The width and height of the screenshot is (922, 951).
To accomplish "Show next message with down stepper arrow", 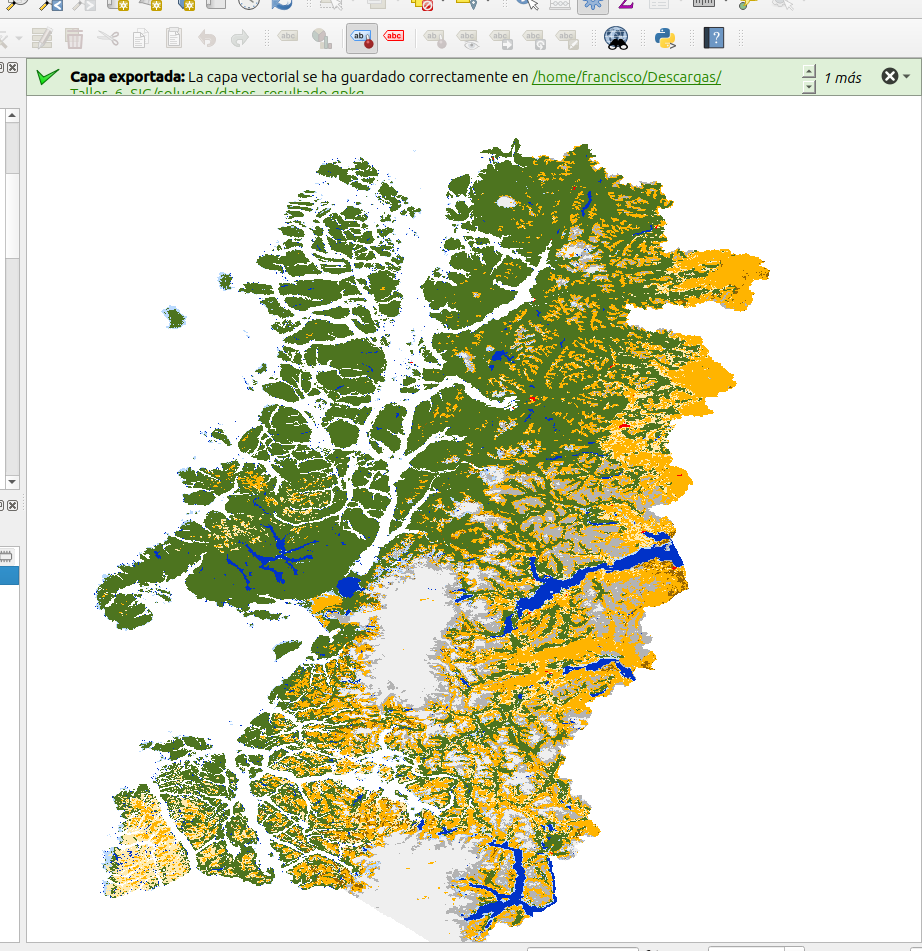I will coord(809,86).
